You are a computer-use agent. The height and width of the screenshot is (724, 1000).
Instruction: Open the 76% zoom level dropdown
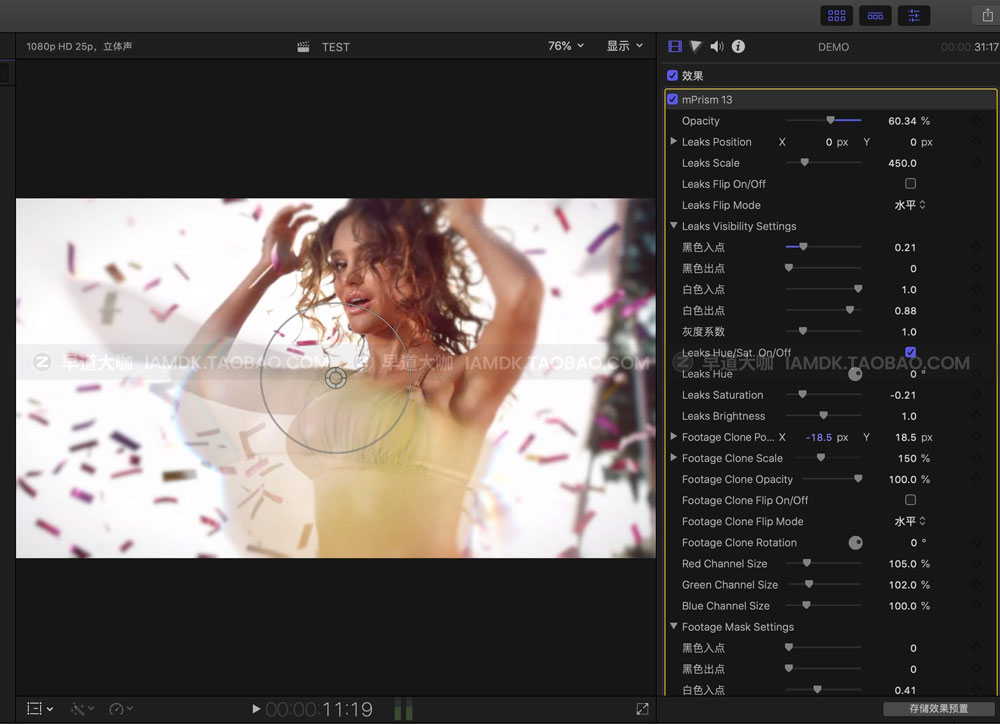point(565,46)
